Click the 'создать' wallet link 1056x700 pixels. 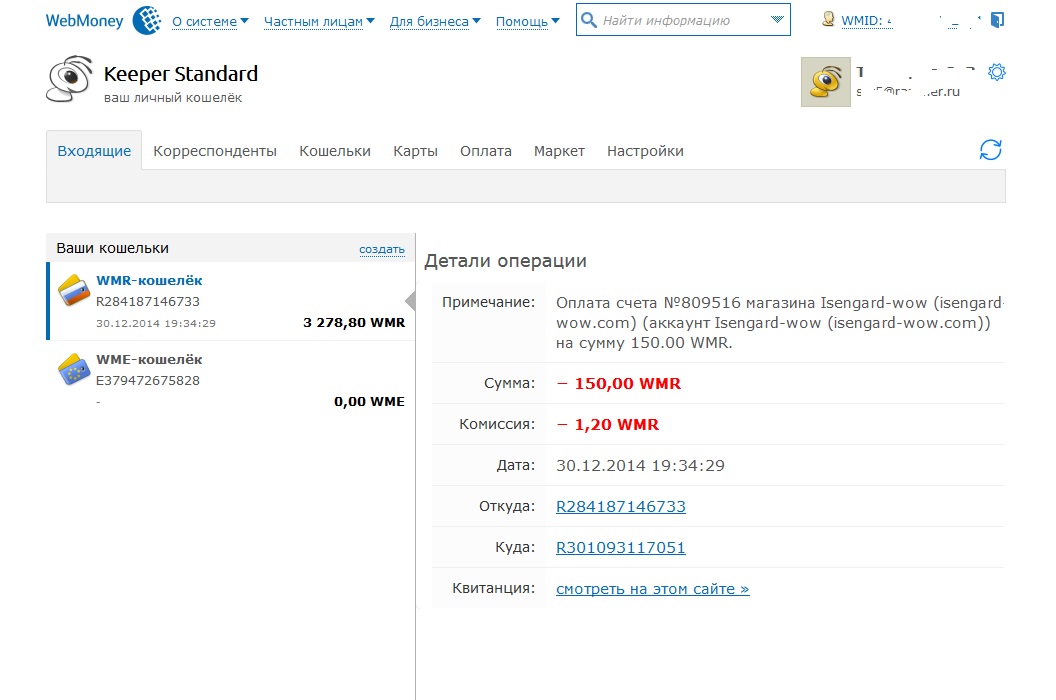pos(382,249)
